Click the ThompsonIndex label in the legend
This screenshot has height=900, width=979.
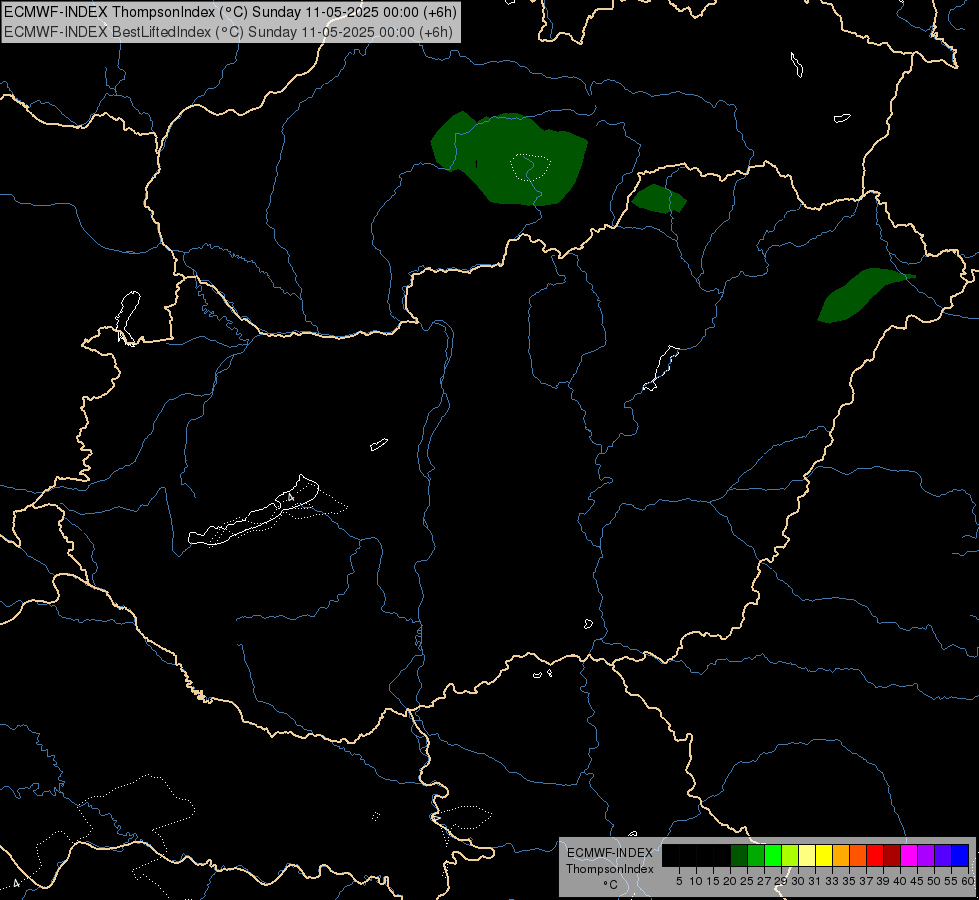(610, 869)
